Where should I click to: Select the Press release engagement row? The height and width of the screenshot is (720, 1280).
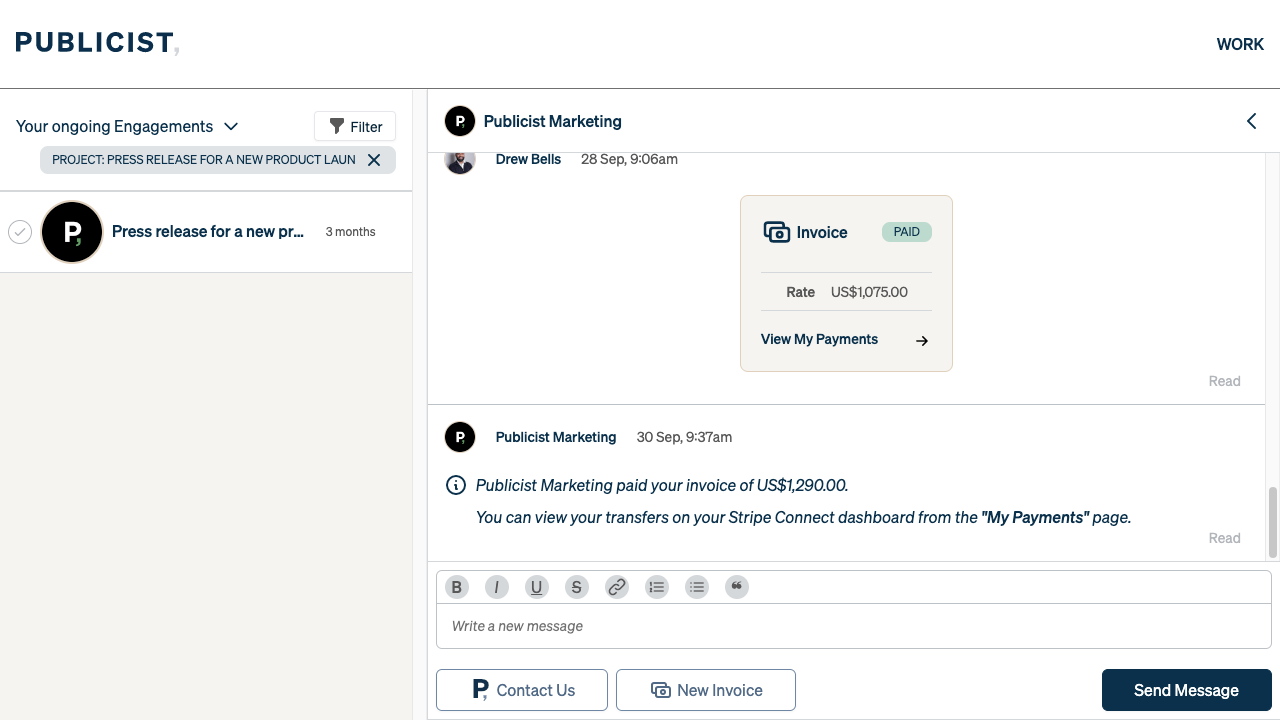(206, 232)
